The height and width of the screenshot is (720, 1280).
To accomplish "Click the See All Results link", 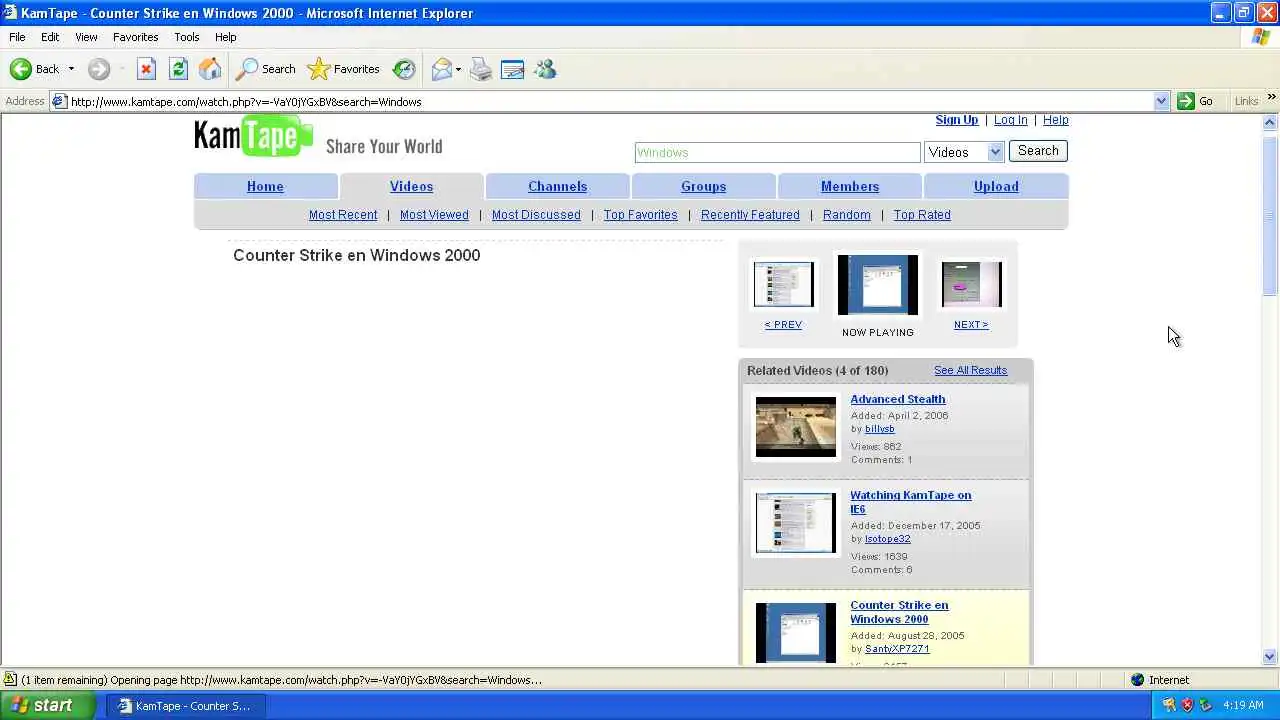I will coord(970,370).
